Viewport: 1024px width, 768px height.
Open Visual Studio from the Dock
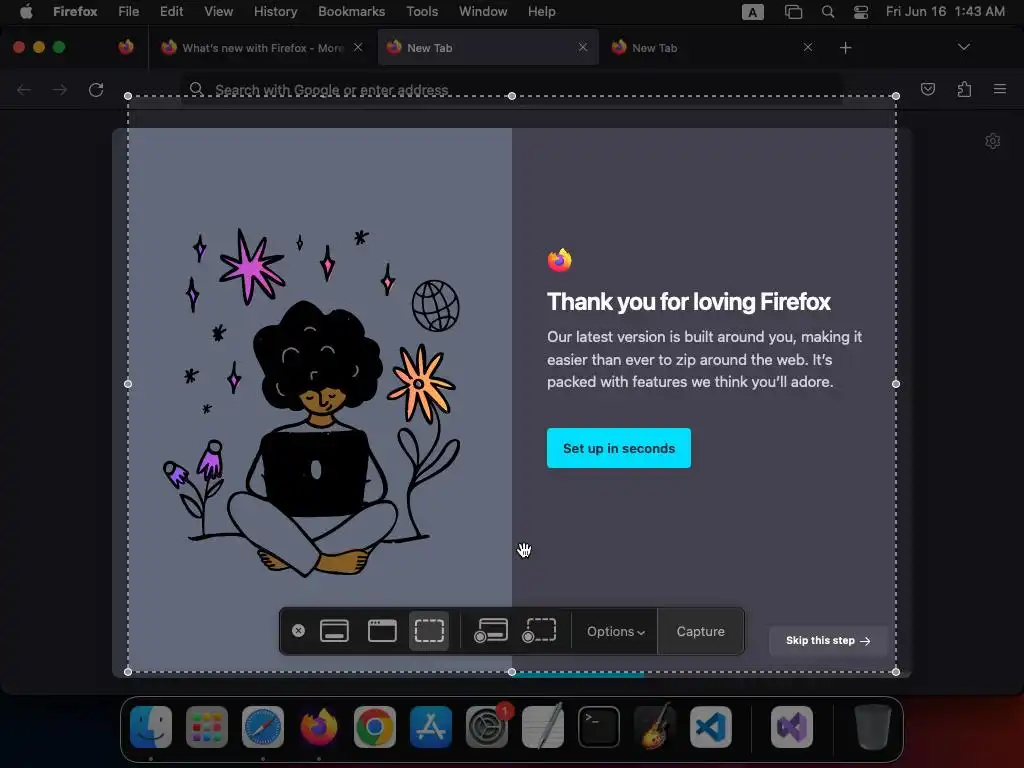pos(792,727)
